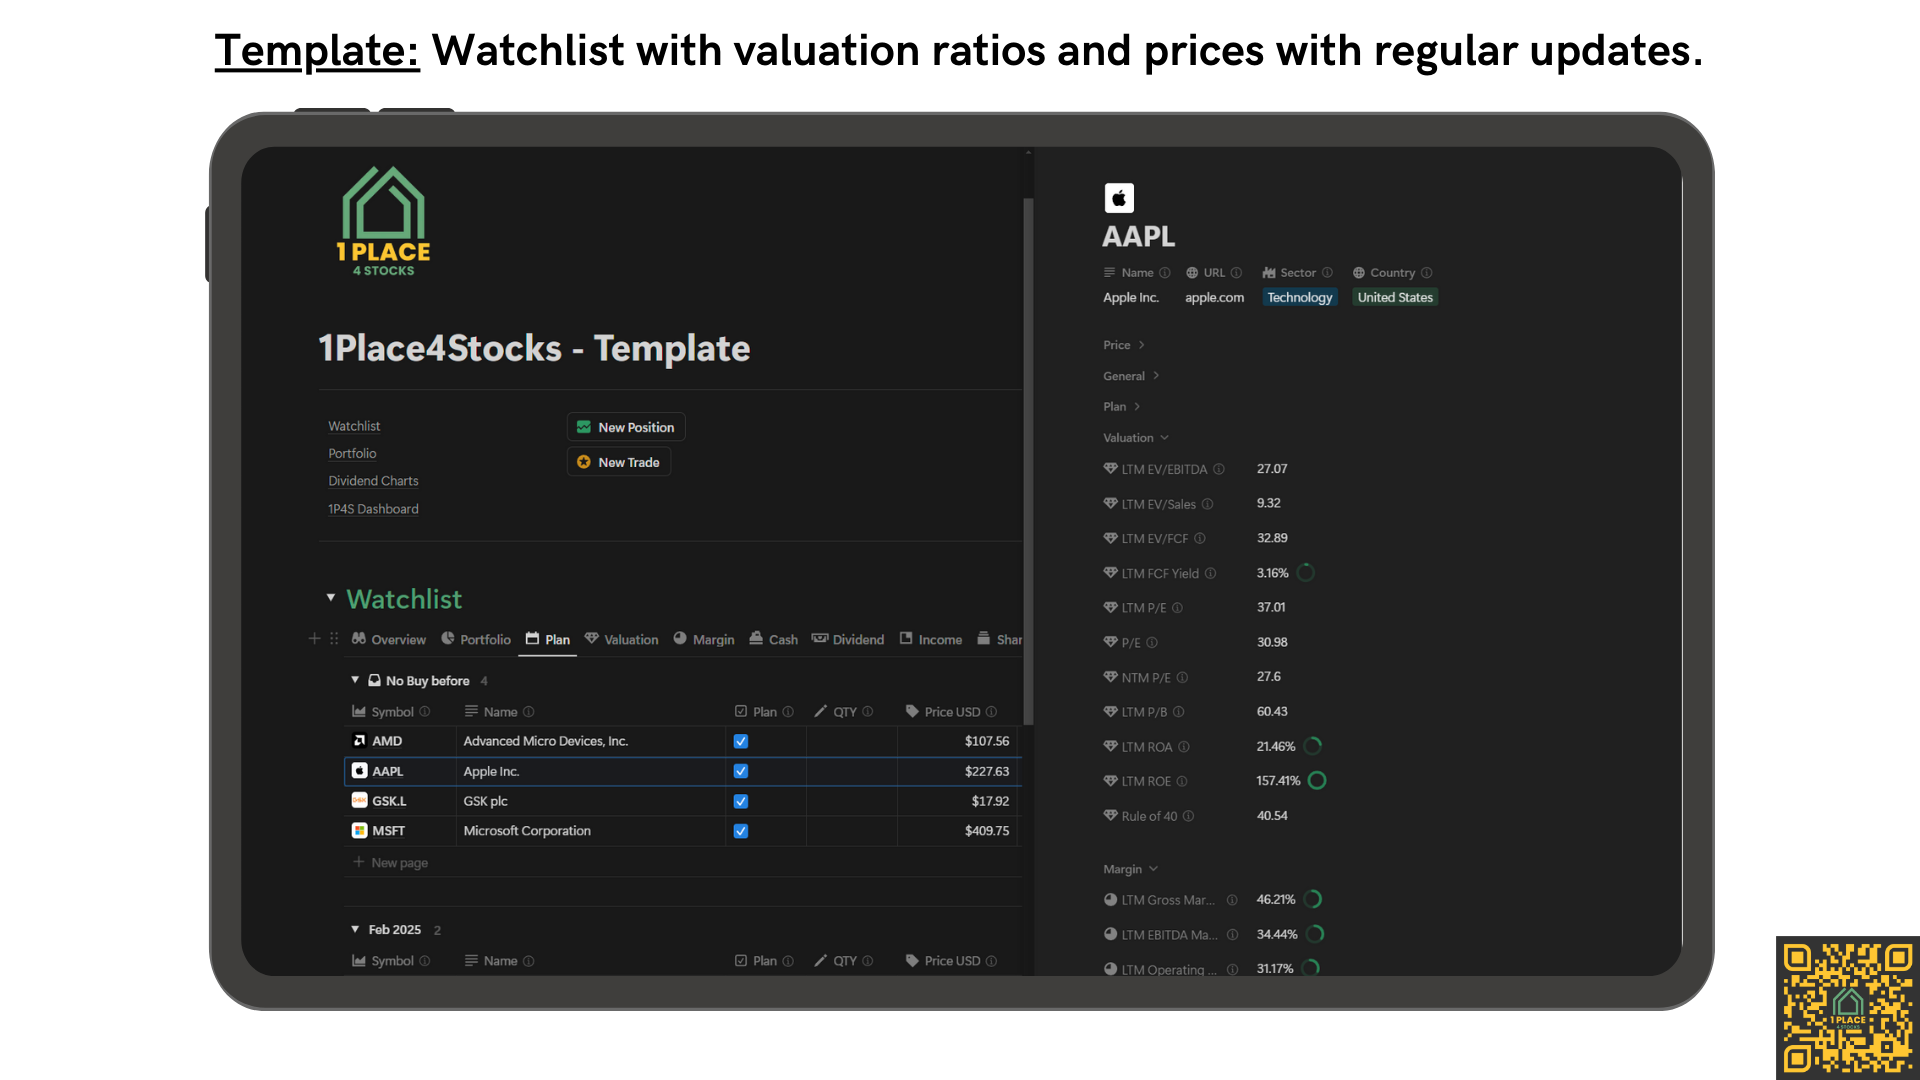
Task: Collapse the Watchlist section toggle
Action: point(331,598)
